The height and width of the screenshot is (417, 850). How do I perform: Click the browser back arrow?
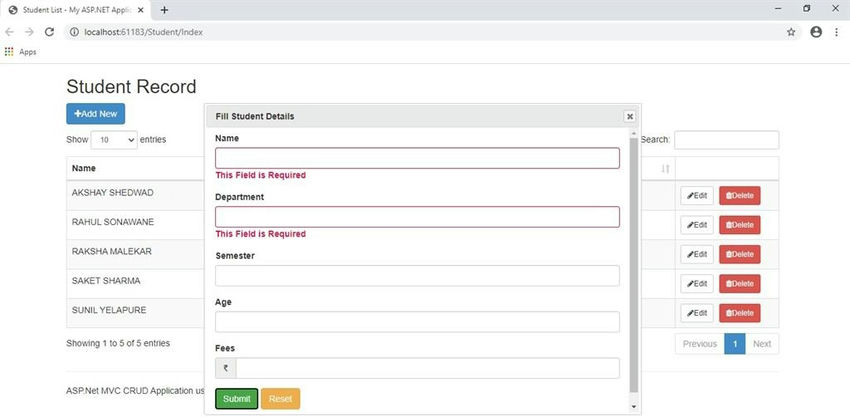10,32
